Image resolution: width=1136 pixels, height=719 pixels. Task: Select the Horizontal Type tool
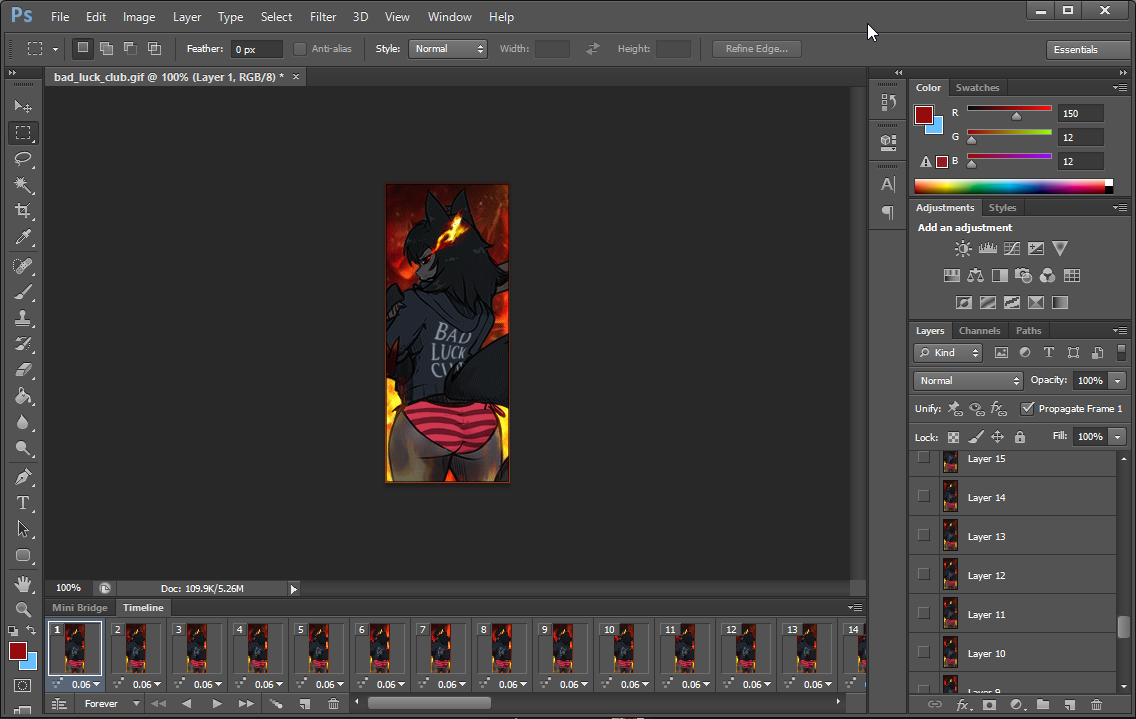[x=23, y=503]
